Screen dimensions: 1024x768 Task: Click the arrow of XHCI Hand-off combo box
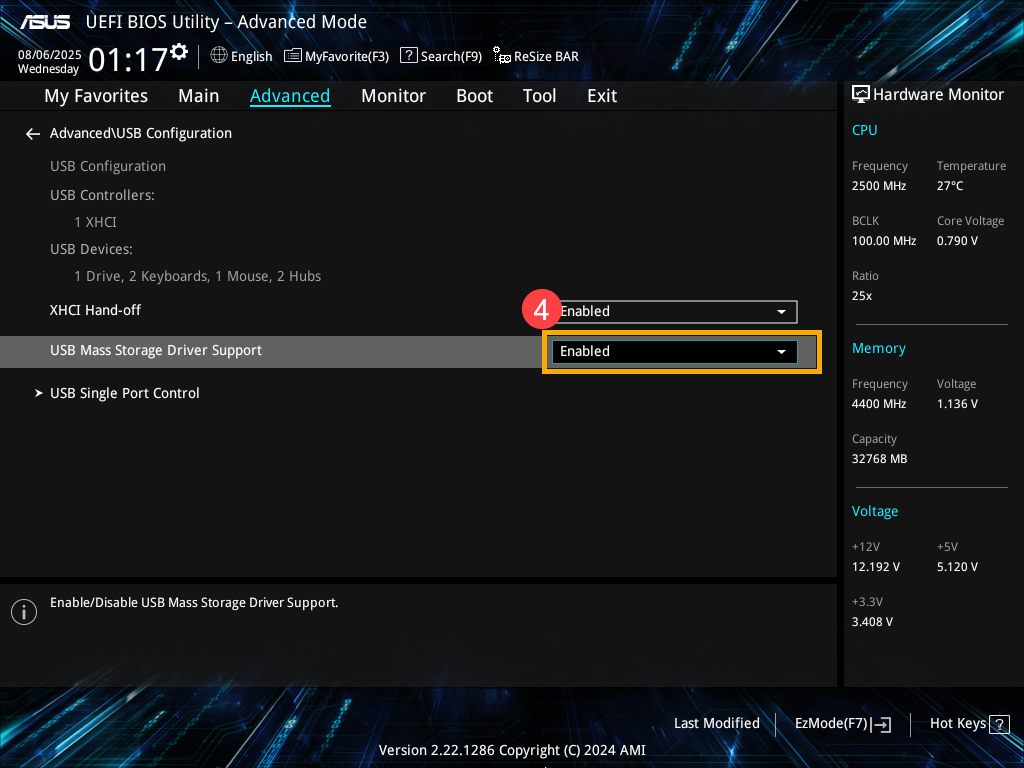[781, 312]
